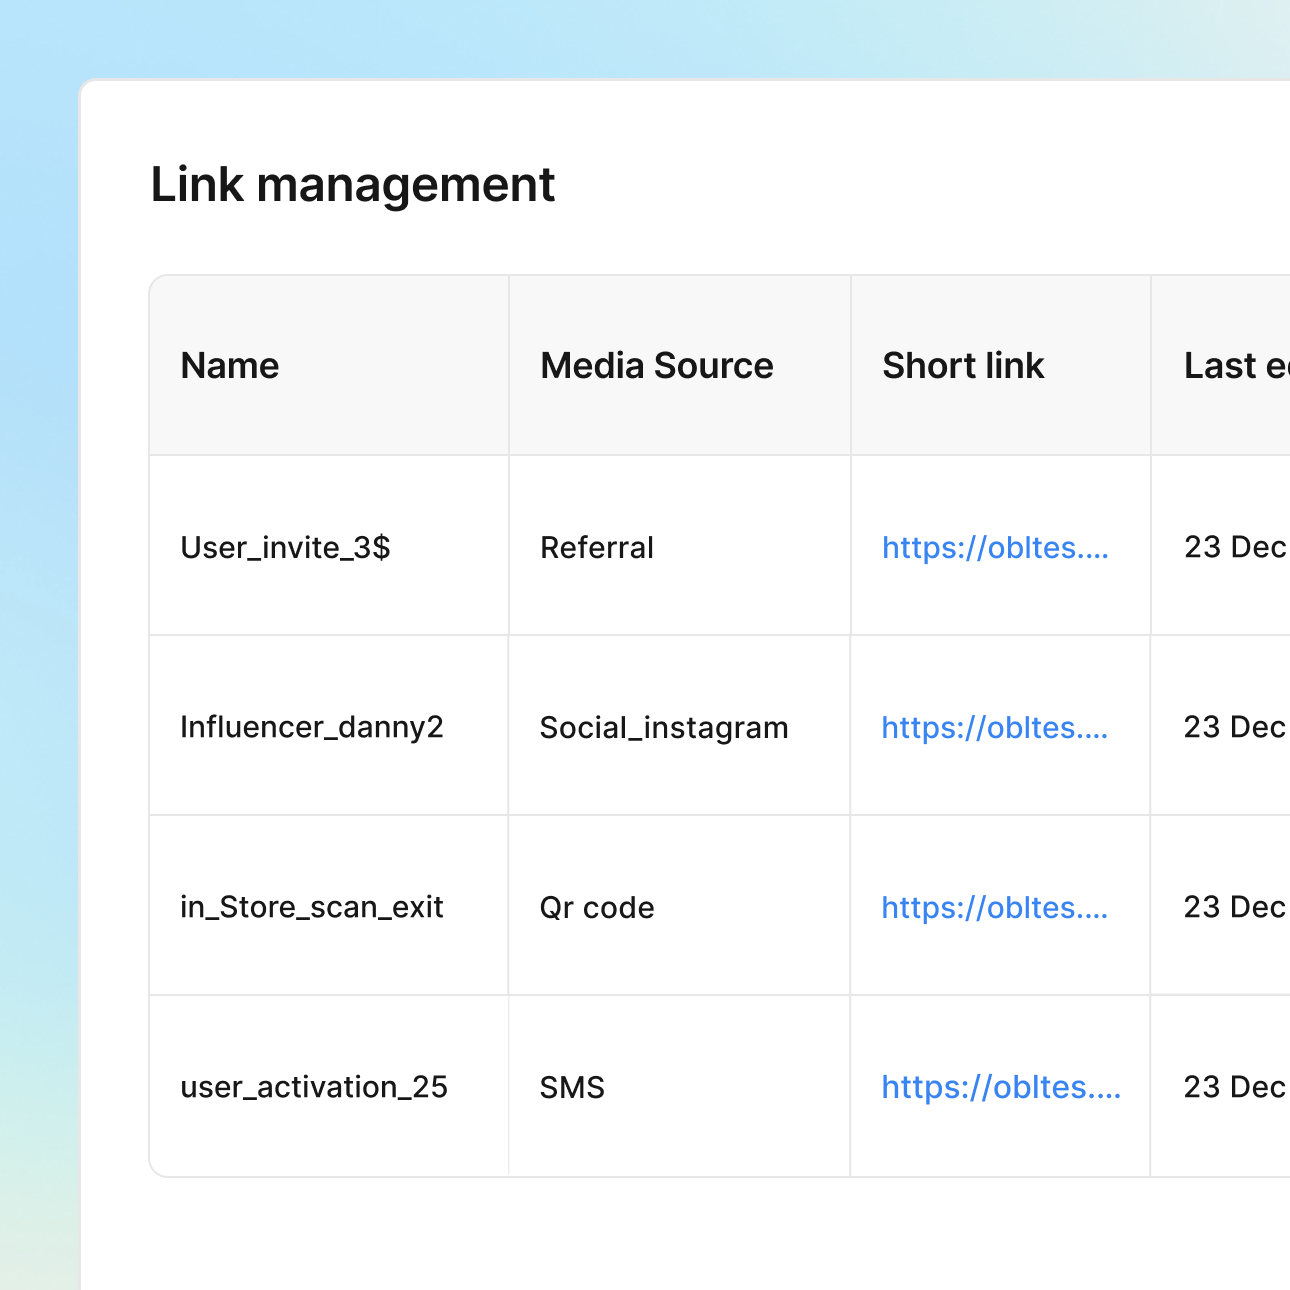Open the short link for User_invite_3$
The width and height of the screenshot is (1290, 1290).
pos(995,547)
